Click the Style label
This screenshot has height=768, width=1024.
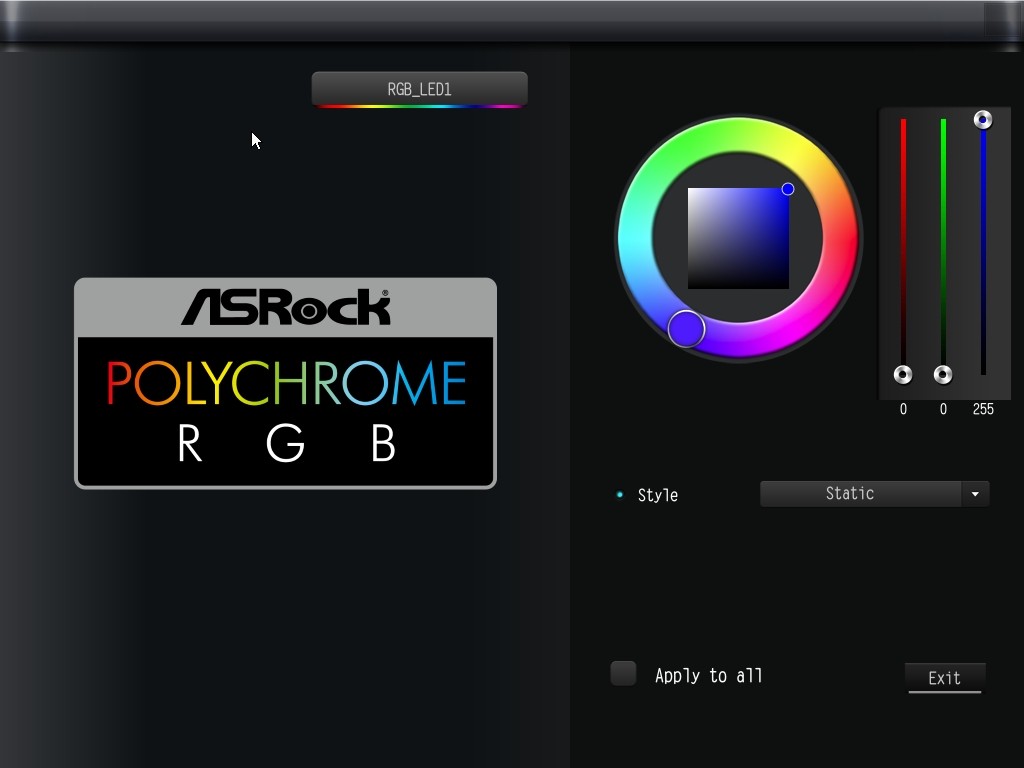(x=658, y=495)
